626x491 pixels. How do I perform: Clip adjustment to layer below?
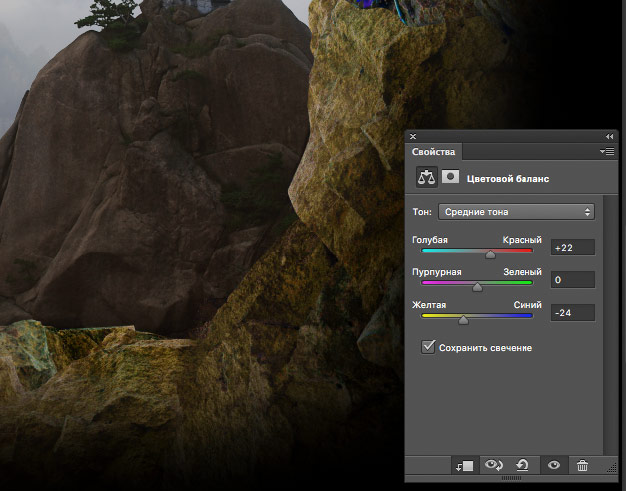[465, 465]
